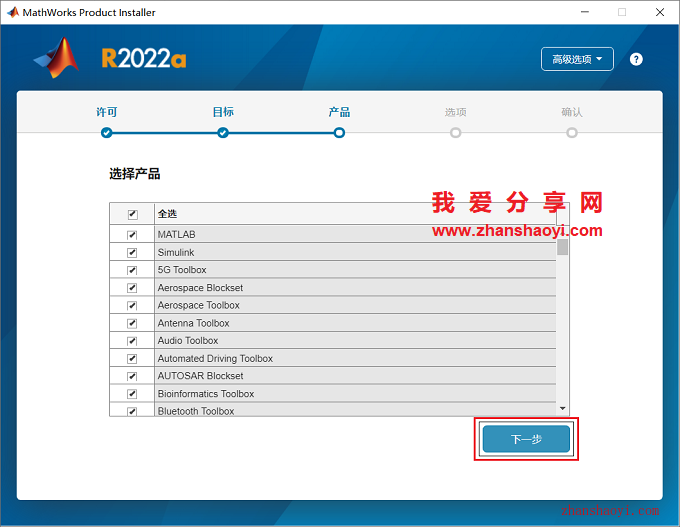Uncheck the AUTOSAR Blockset checkbox
This screenshot has height=527, width=680.
132,376
